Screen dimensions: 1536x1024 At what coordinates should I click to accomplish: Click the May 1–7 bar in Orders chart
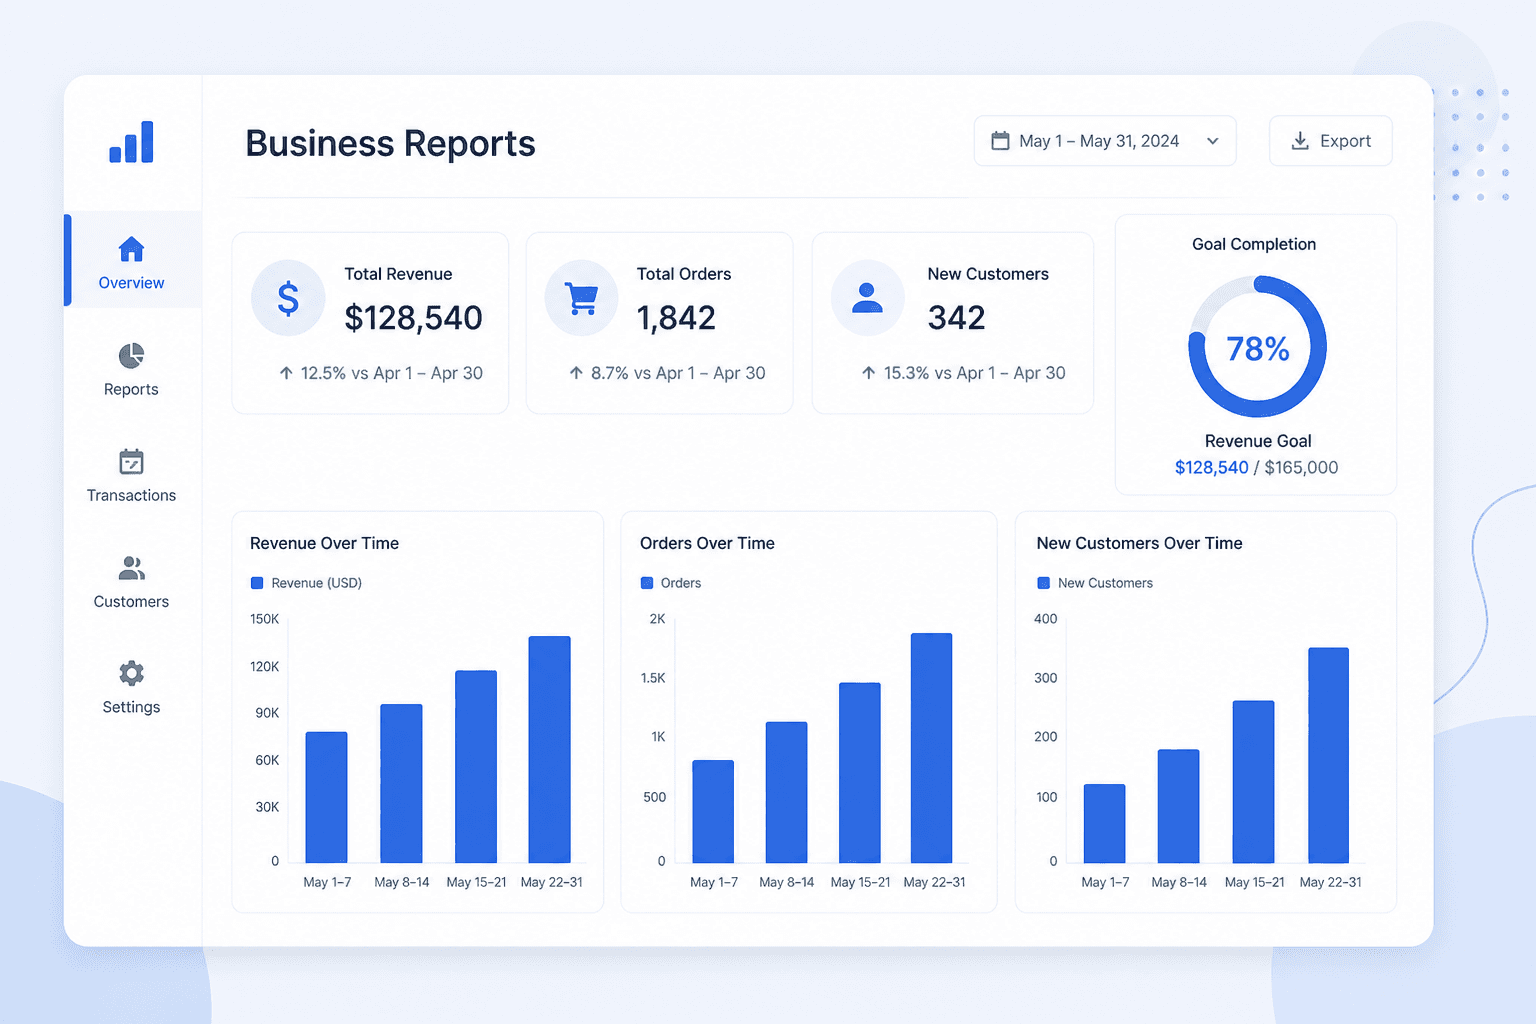click(713, 811)
